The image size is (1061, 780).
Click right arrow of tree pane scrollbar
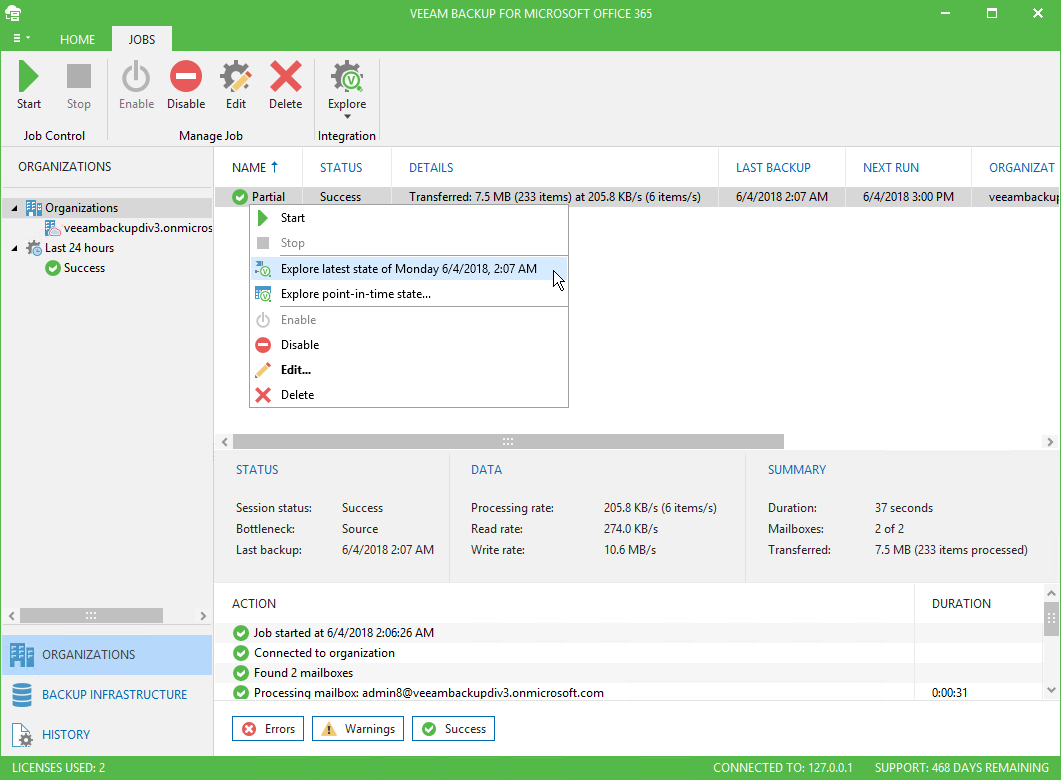coord(203,616)
